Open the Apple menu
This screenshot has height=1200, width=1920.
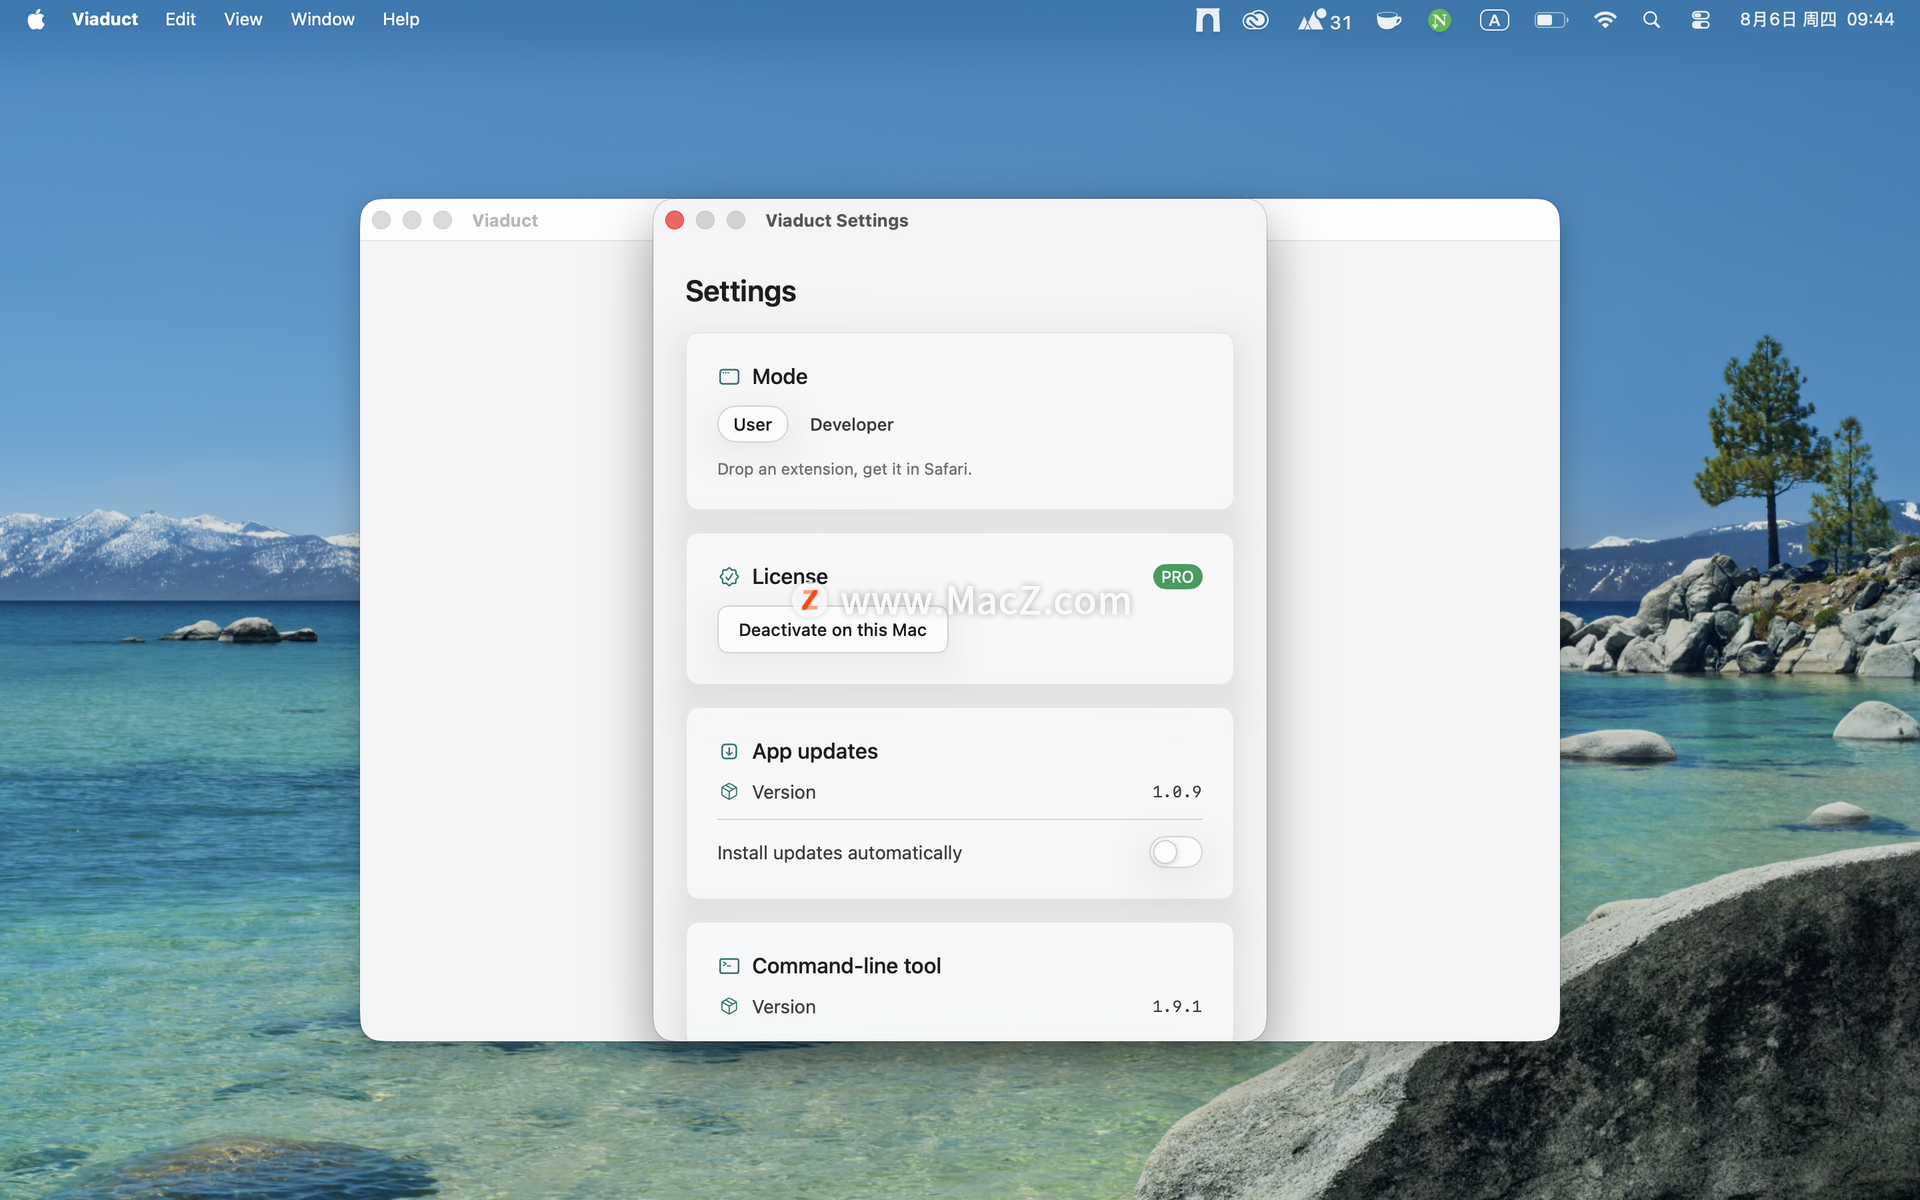click(x=36, y=20)
